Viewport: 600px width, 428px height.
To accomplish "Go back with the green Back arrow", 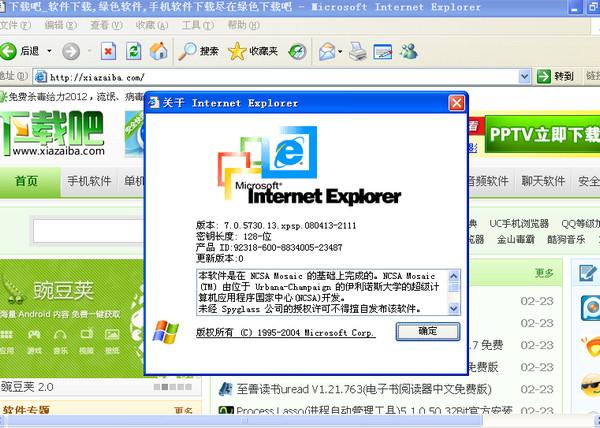I will coord(8,51).
